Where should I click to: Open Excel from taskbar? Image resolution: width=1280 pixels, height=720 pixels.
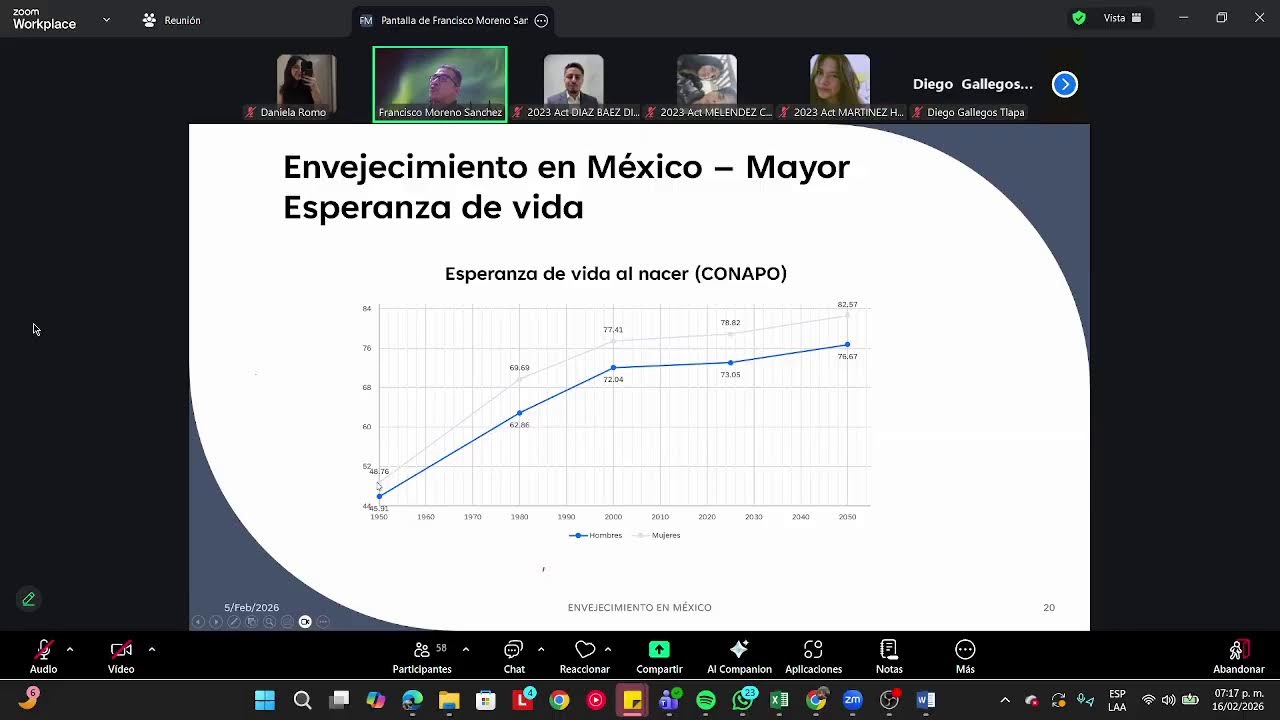click(779, 700)
